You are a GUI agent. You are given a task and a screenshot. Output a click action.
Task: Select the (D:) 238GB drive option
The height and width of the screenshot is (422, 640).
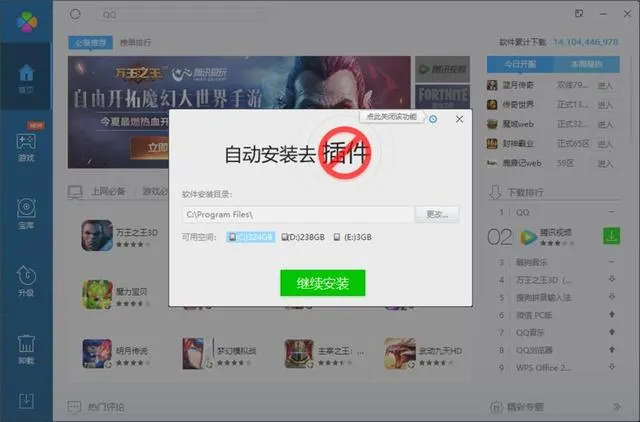(303, 237)
